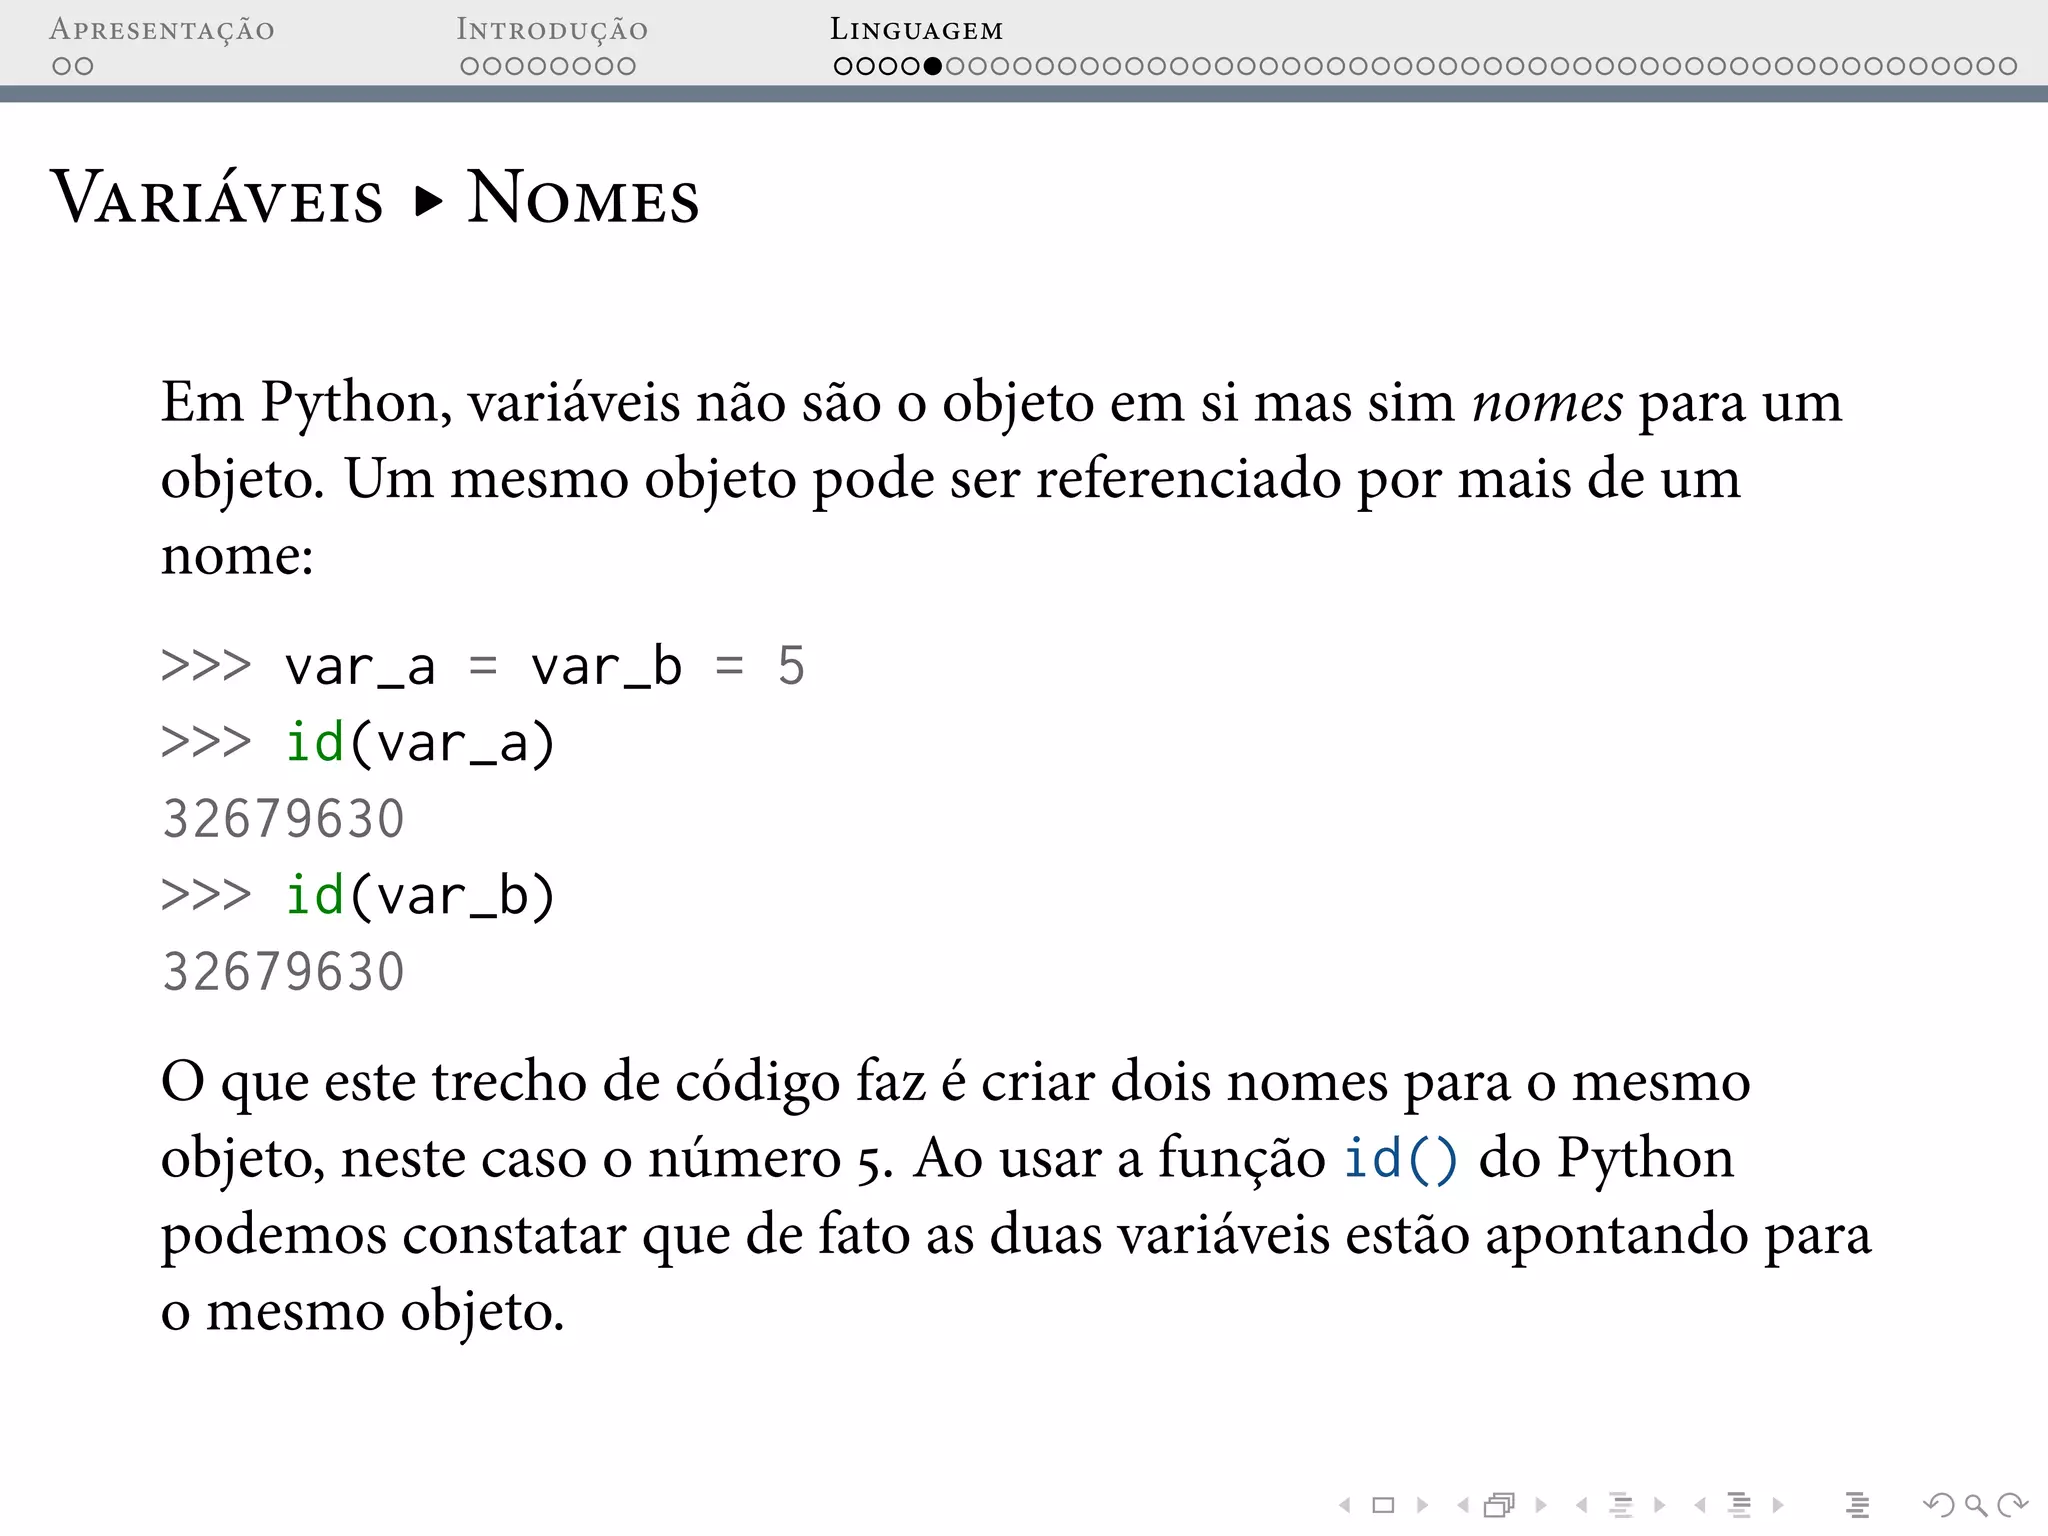Click the text line ending 'o mesmo objeto.'
This screenshot has height=1536, width=2048.
(x=363, y=1311)
